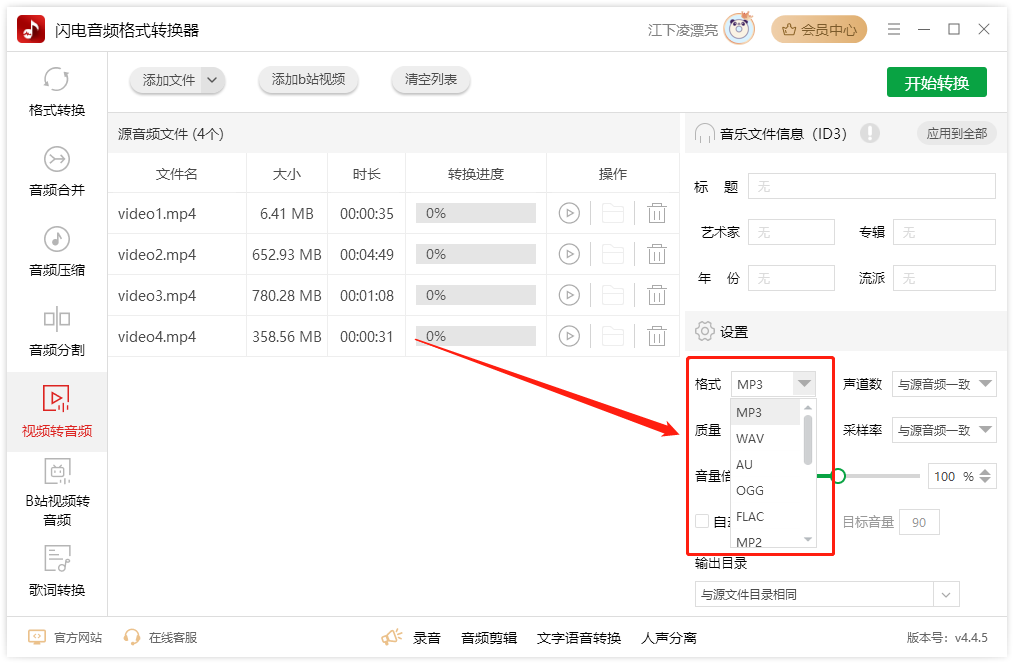
Task: Play the video1.mp4 preview
Action: [569, 213]
